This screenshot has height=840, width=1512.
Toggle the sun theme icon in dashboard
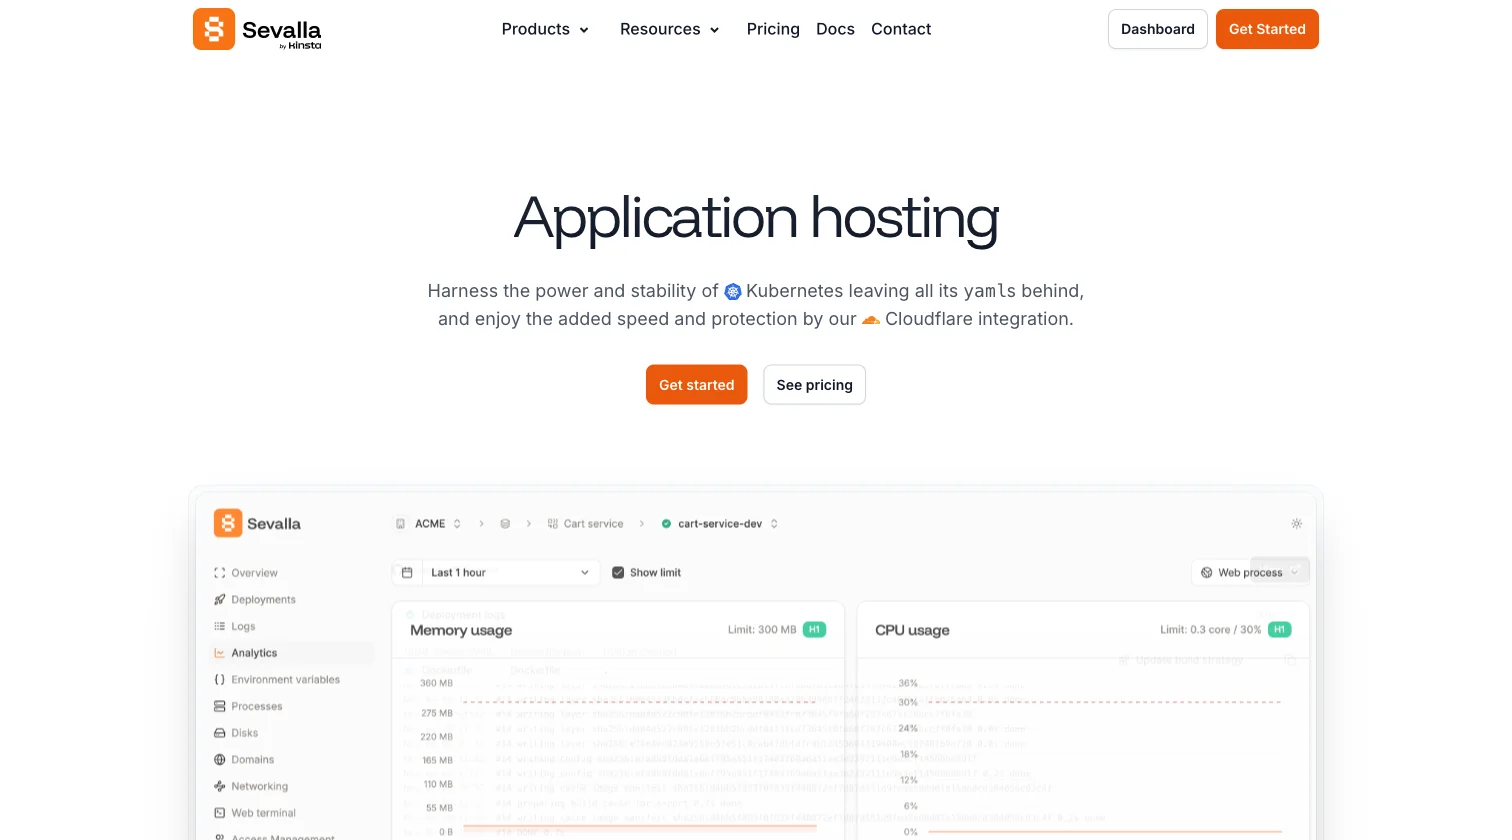(x=1297, y=524)
